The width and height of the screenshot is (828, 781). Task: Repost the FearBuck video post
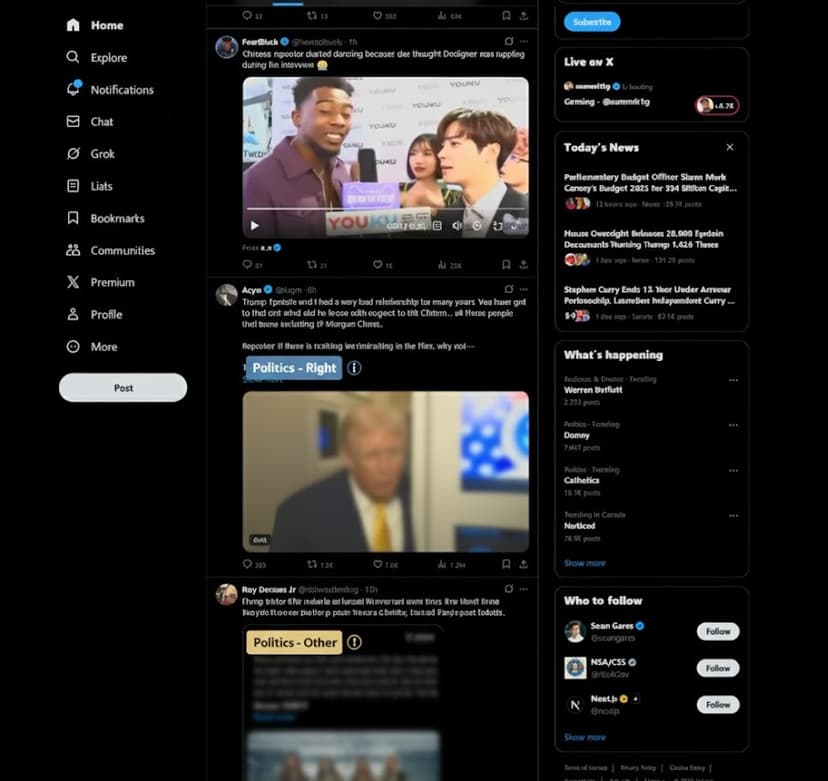(x=312, y=265)
